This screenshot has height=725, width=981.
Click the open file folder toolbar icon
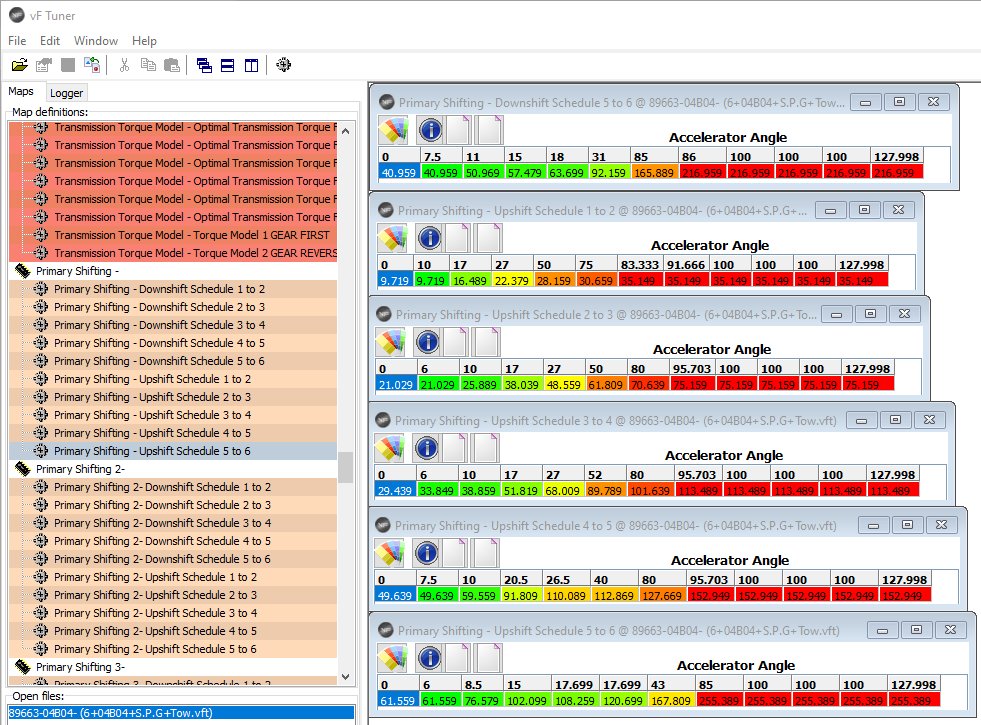(x=19, y=64)
